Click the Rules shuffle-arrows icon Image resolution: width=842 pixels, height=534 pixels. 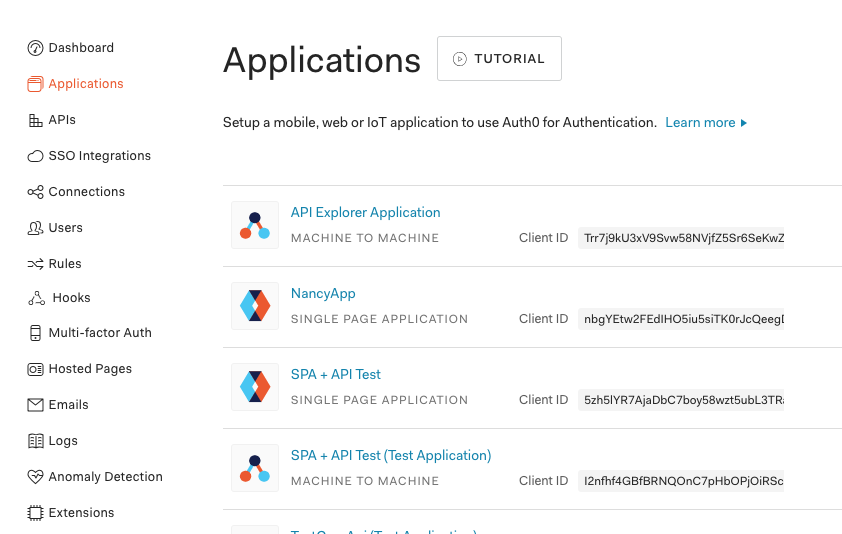(x=35, y=264)
